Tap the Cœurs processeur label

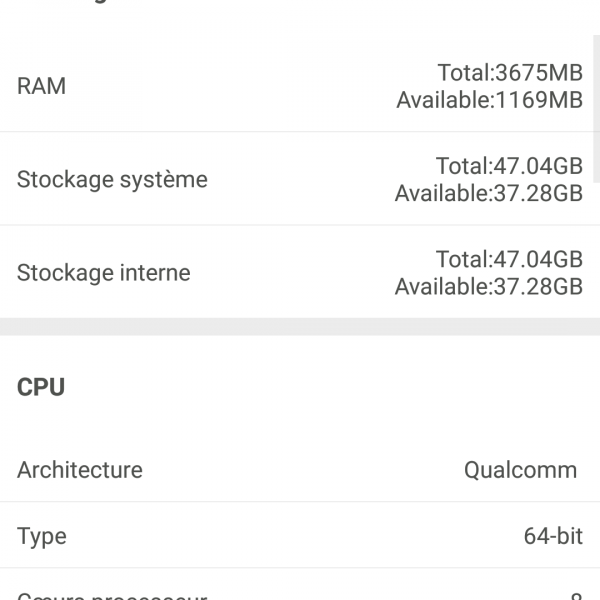pyautogui.click(x=112, y=596)
